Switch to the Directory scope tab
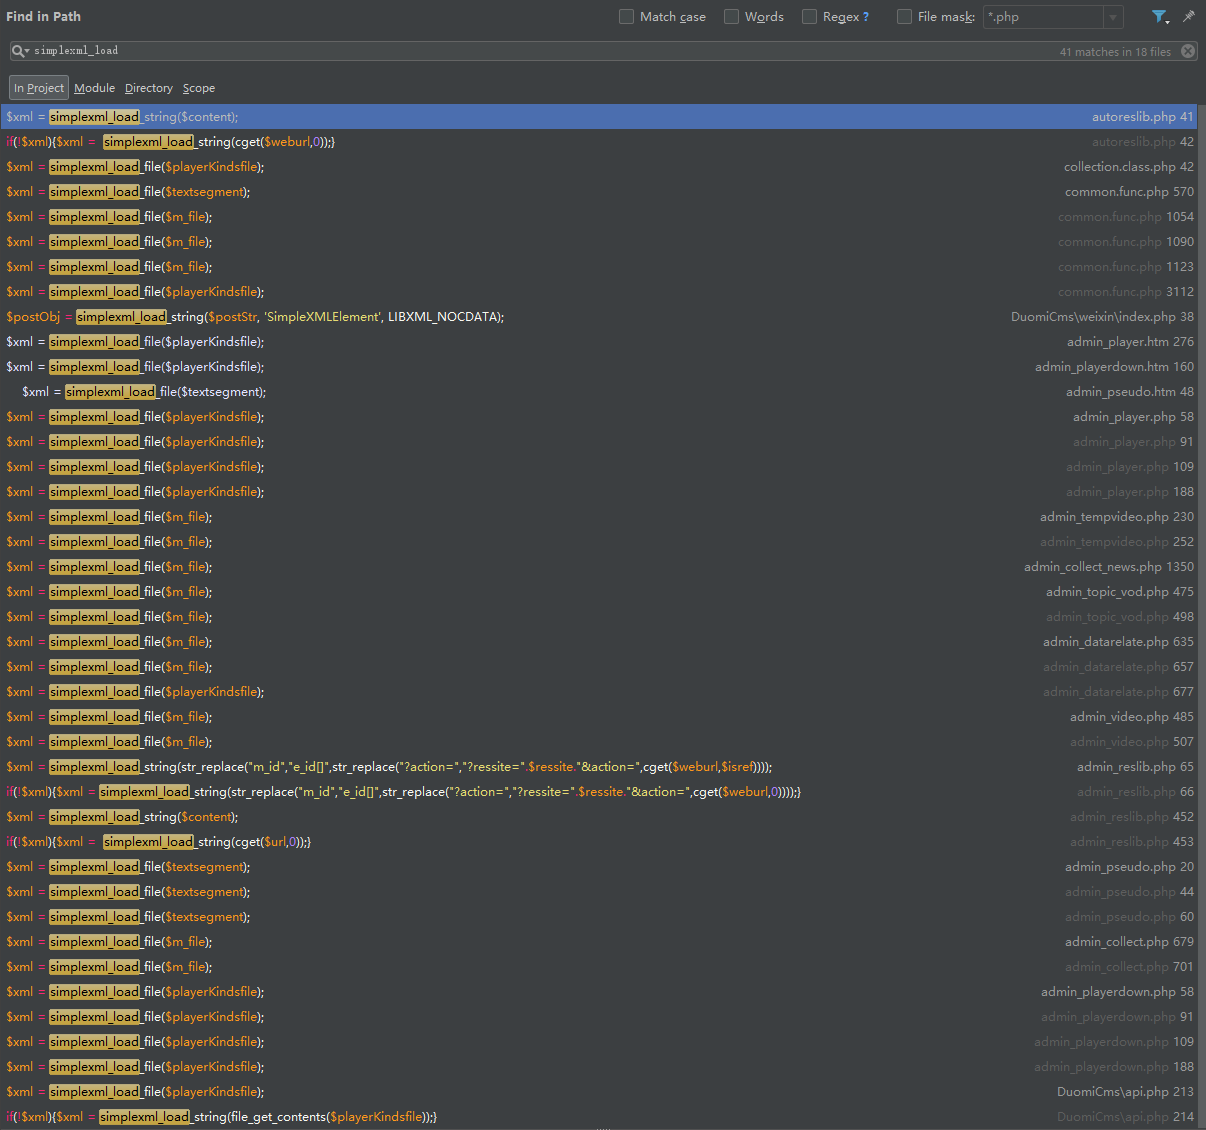The height and width of the screenshot is (1130, 1206). pyautogui.click(x=148, y=88)
